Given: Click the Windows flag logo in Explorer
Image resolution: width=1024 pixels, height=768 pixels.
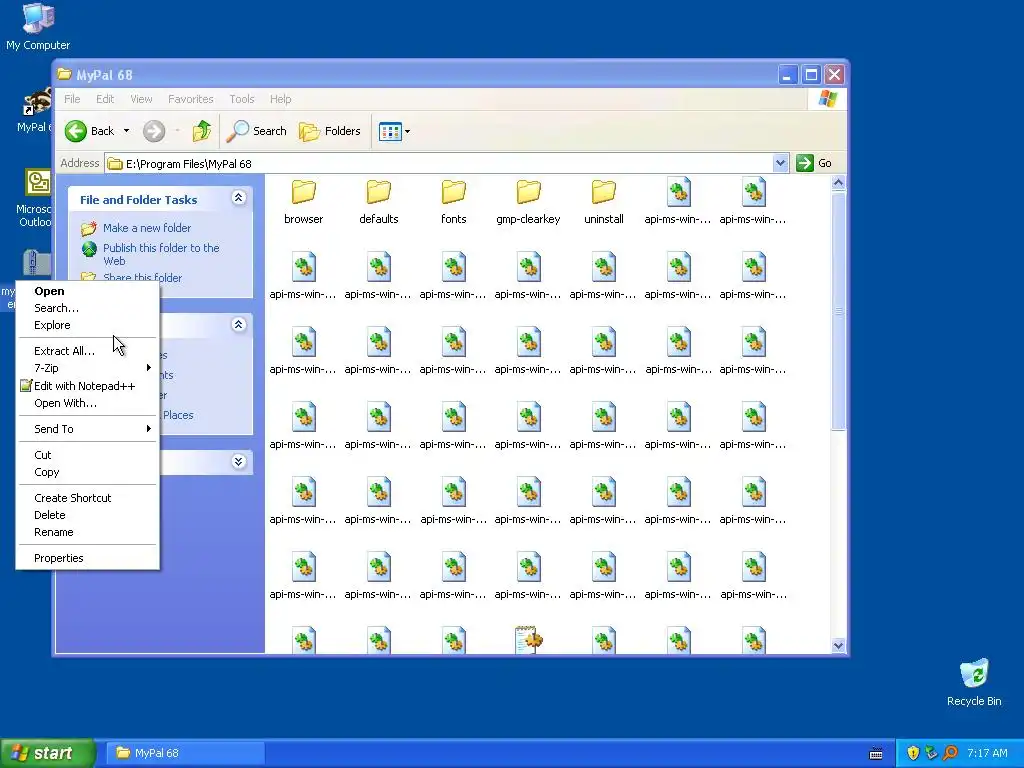Looking at the screenshot, I should click(x=827, y=99).
